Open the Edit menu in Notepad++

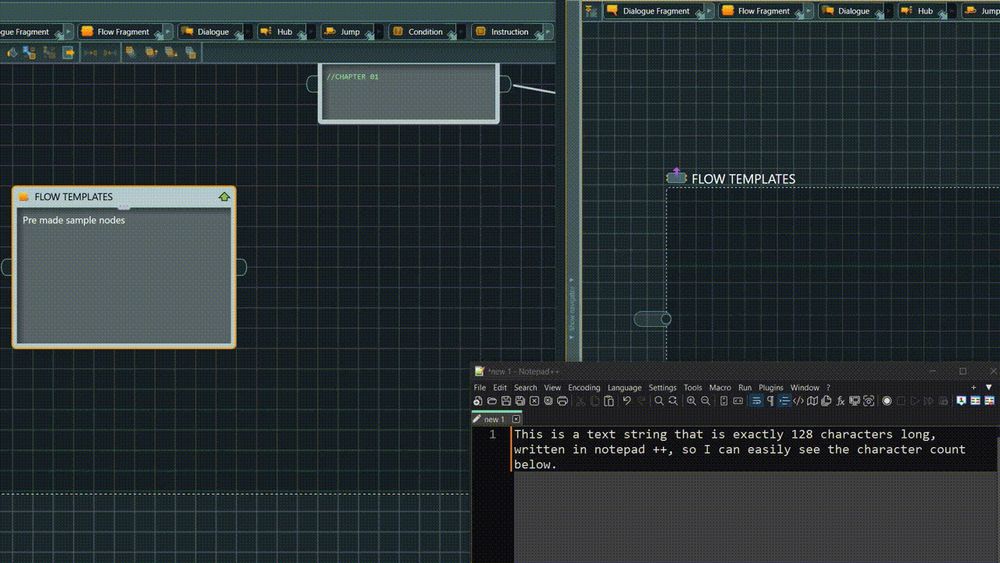coord(500,388)
